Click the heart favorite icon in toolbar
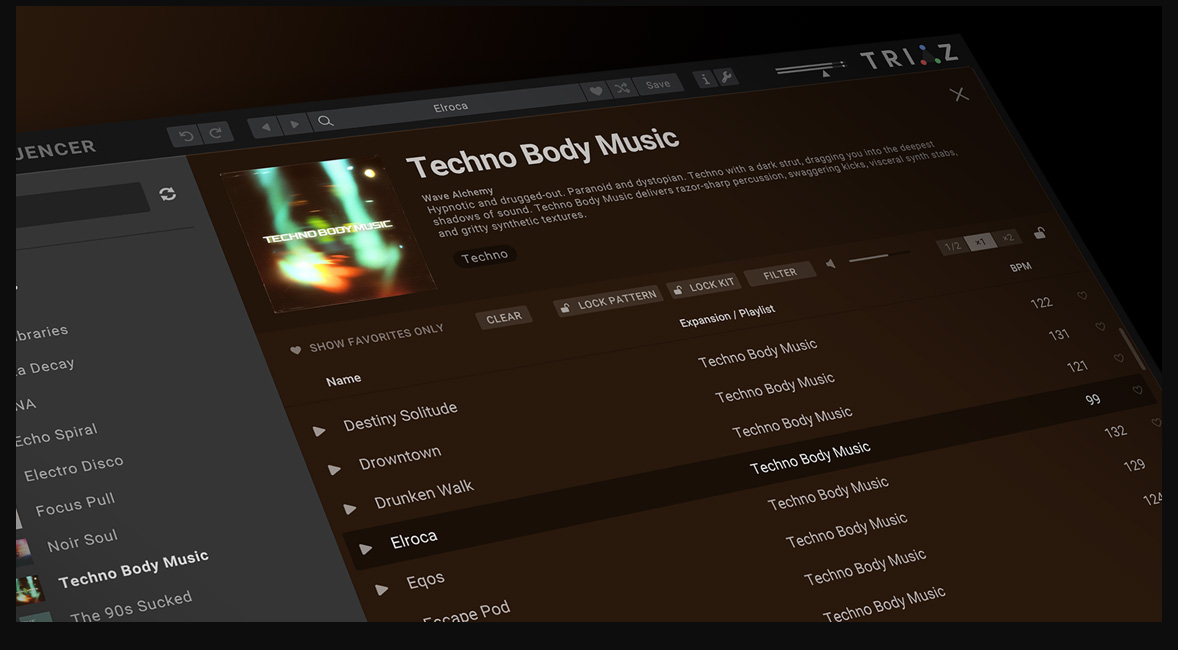This screenshot has height=650, width=1178. point(596,91)
